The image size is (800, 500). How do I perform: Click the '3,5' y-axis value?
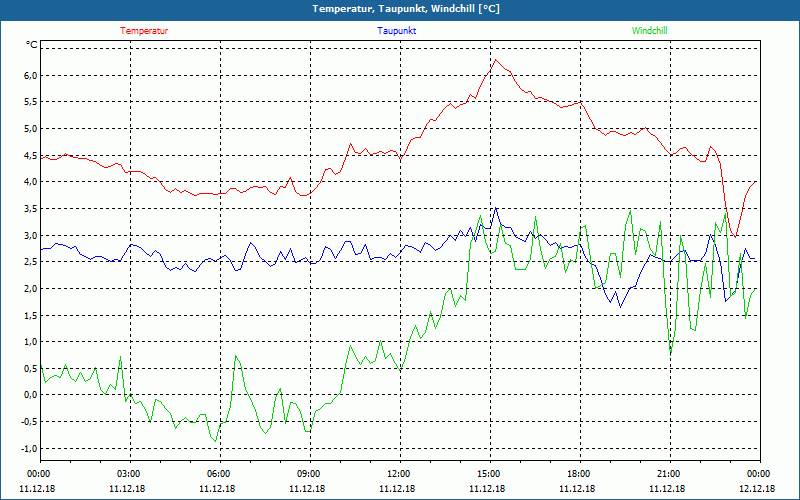31,209
